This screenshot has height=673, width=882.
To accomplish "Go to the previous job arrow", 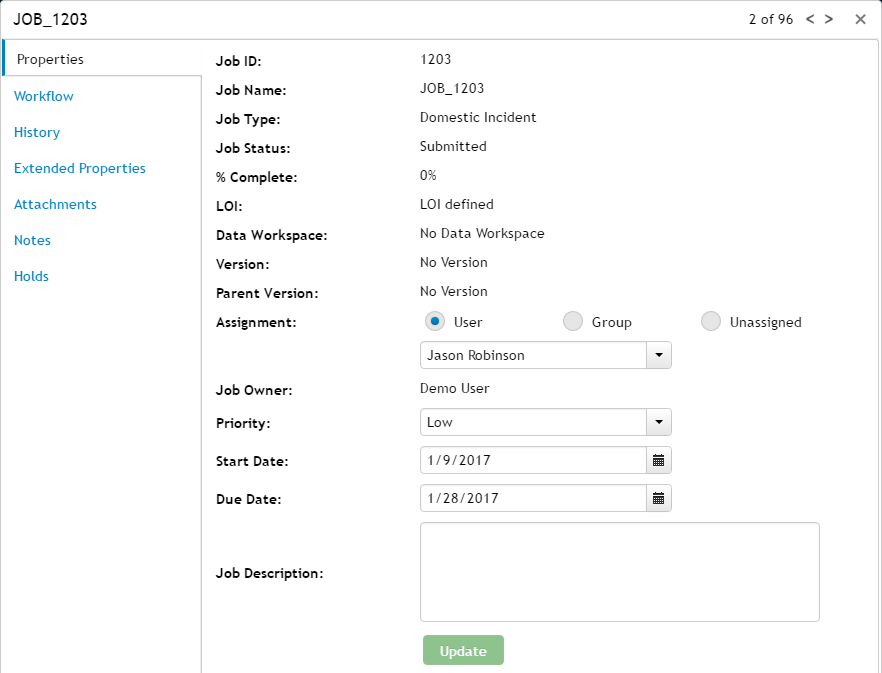I will (810, 19).
